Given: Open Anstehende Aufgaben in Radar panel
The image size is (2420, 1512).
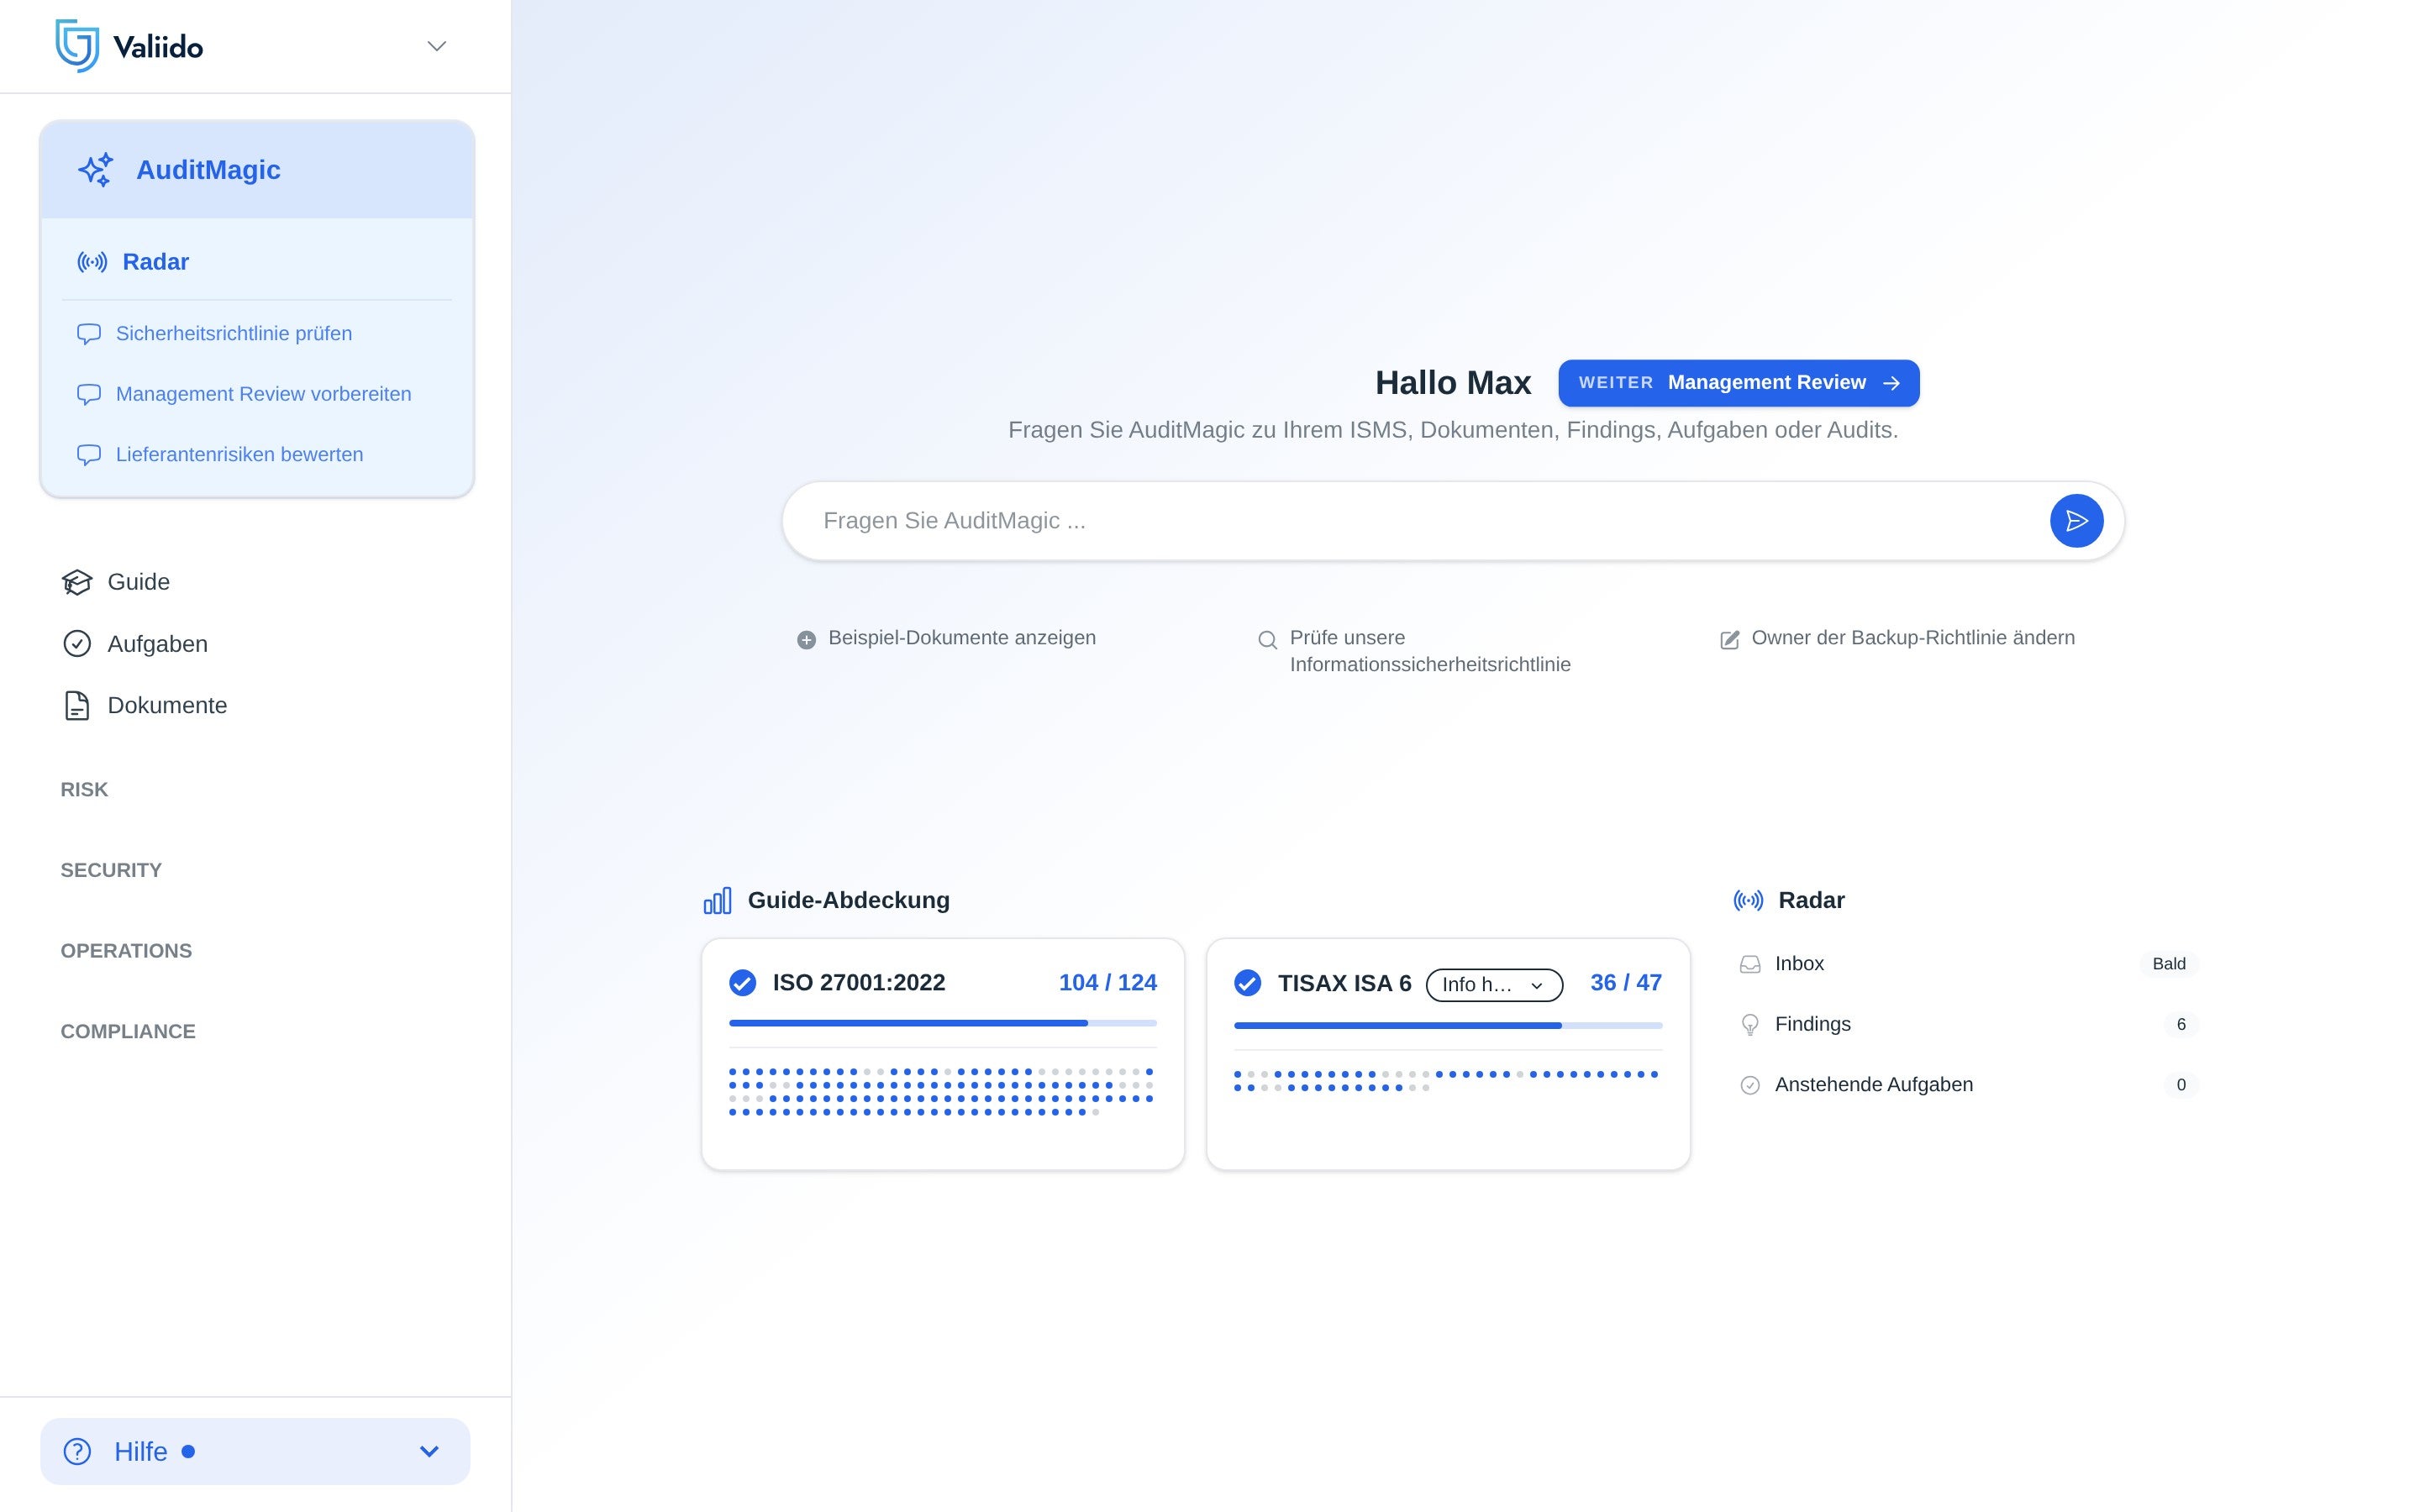Looking at the screenshot, I should (1873, 1085).
